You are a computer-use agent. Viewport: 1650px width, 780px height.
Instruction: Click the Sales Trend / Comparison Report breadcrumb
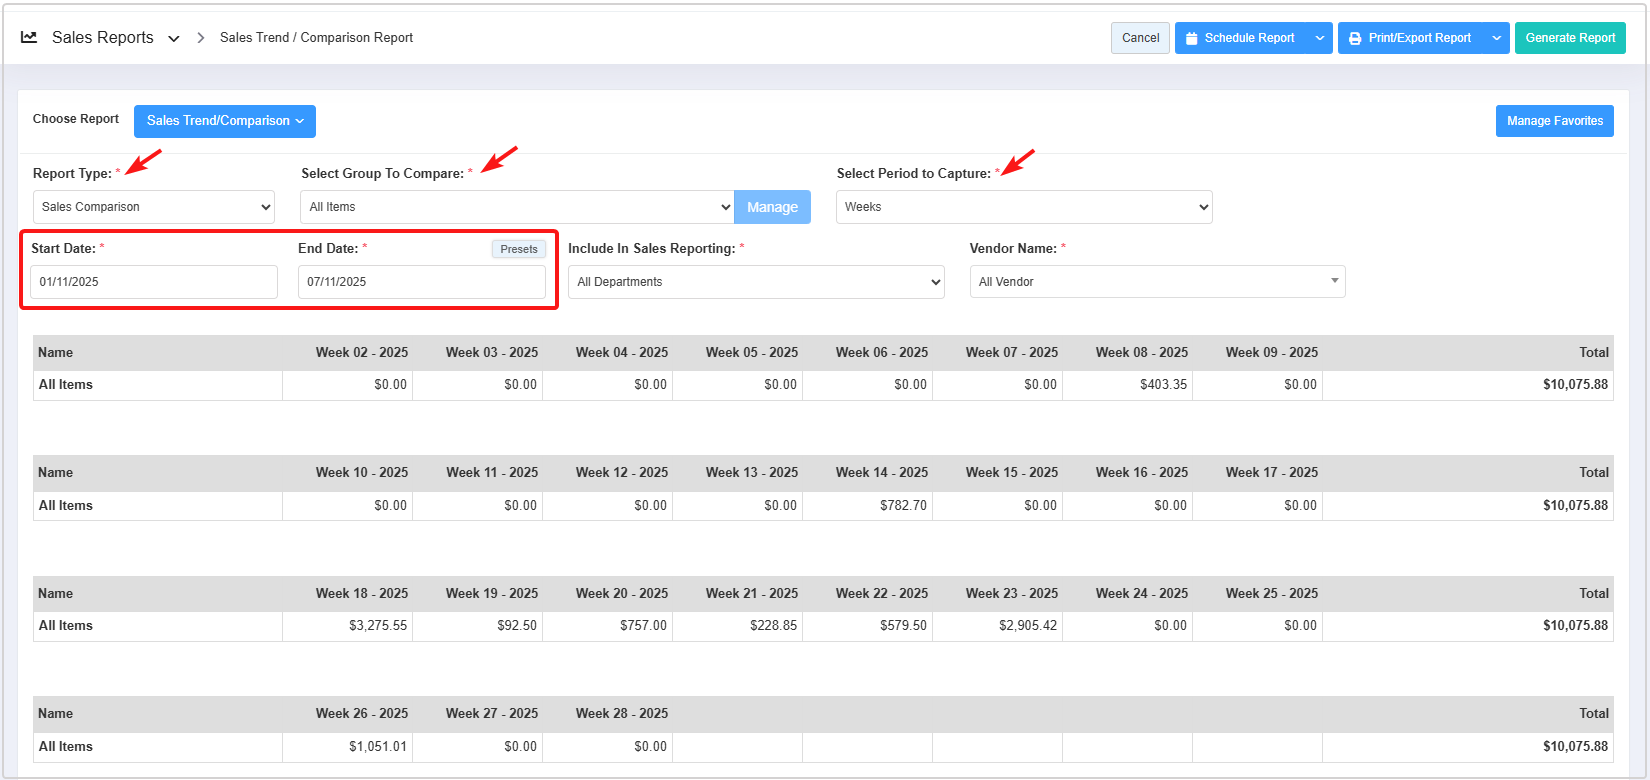[x=316, y=38]
